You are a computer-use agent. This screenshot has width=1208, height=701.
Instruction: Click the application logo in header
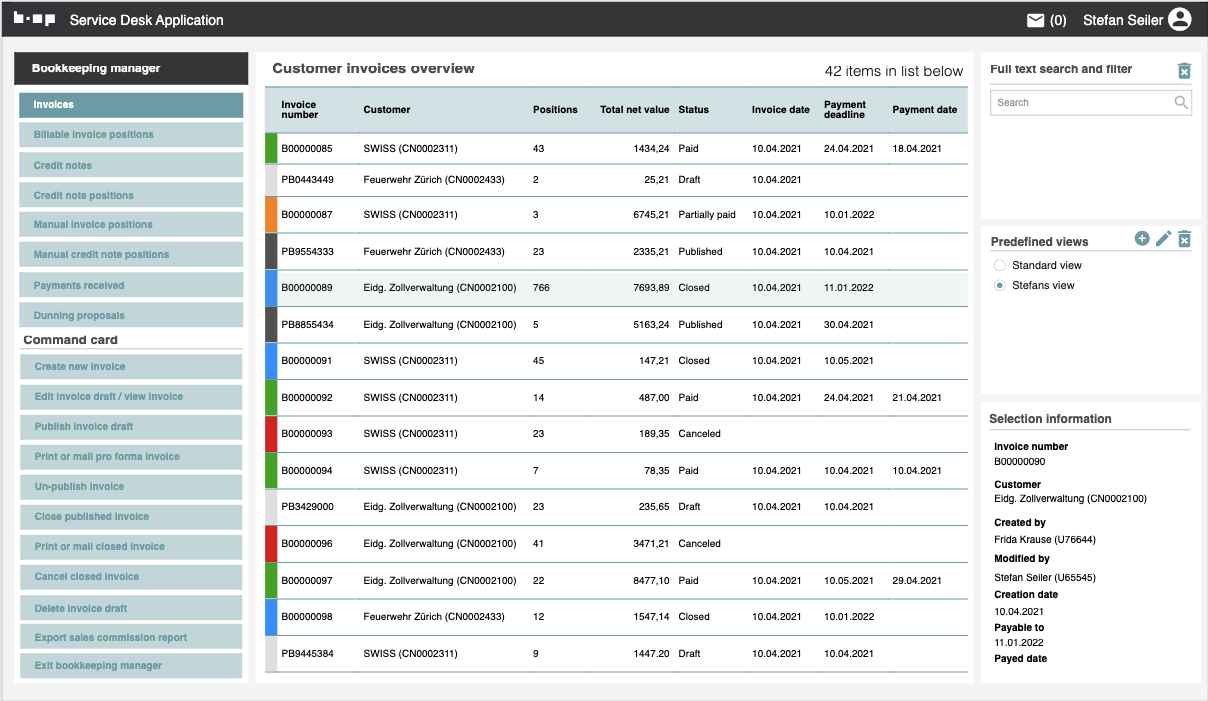(x=35, y=19)
